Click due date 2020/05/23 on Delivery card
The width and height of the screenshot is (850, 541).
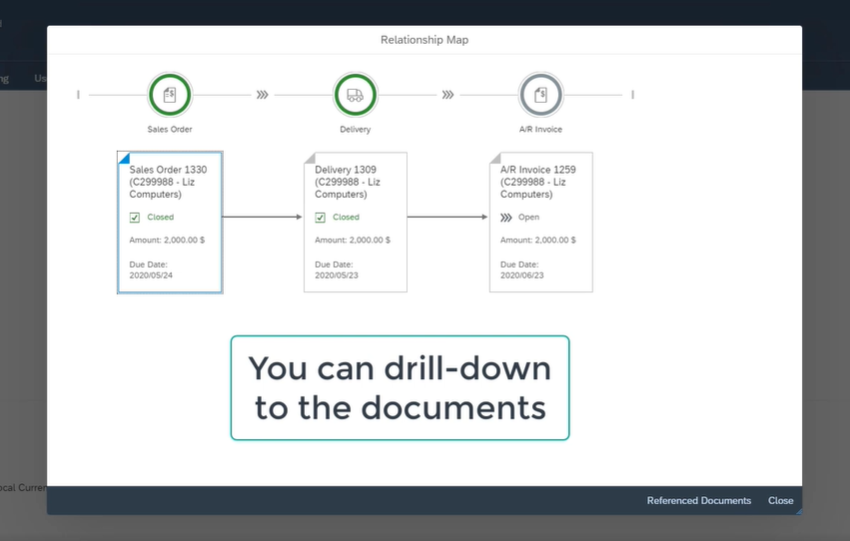click(336, 275)
